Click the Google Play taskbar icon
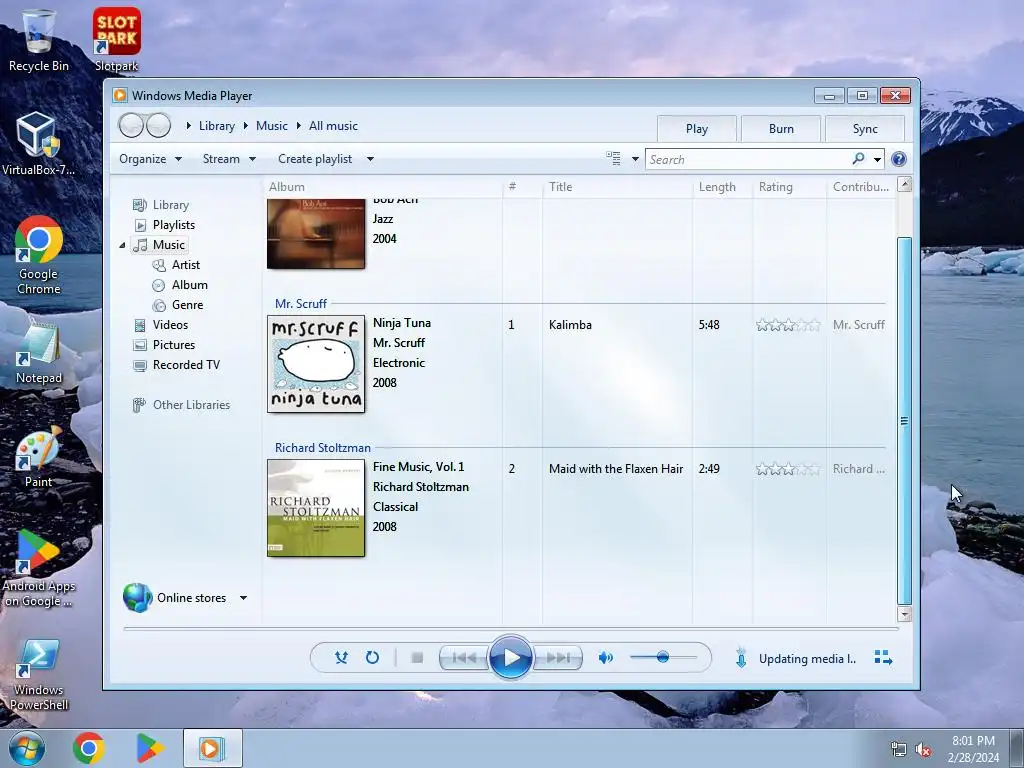 click(x=150, y=748)
